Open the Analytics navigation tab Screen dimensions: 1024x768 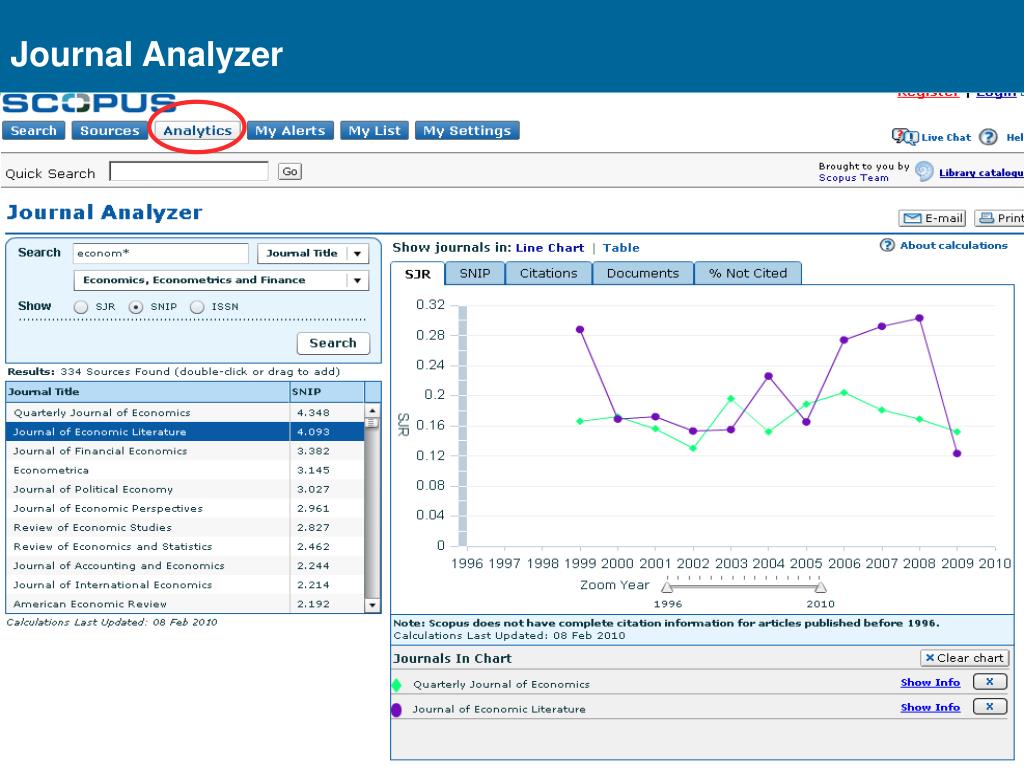coord(197,131)
